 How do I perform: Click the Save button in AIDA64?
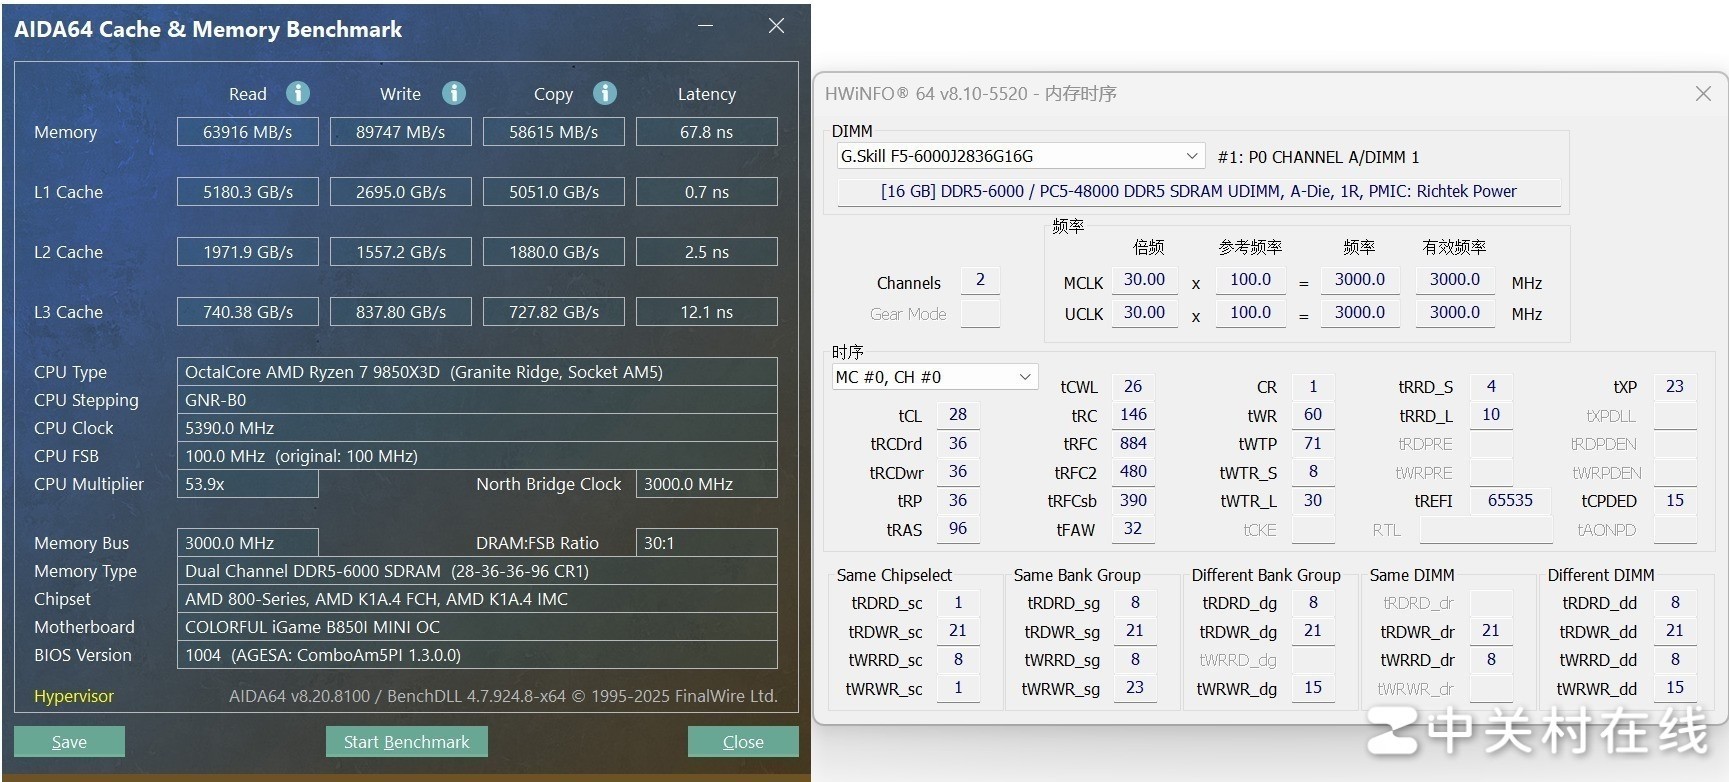(69, 741)
